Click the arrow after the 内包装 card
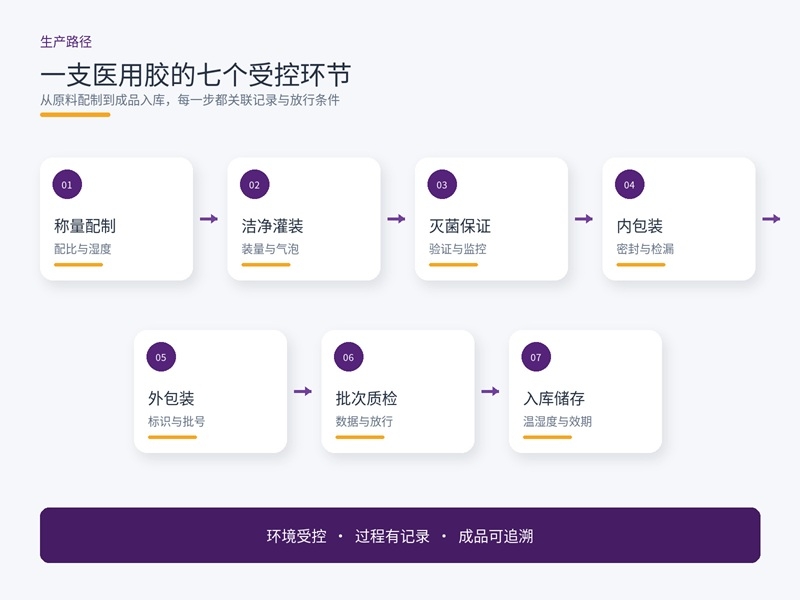The width and height of the screenshot is (800, 600). pos(771,219)
